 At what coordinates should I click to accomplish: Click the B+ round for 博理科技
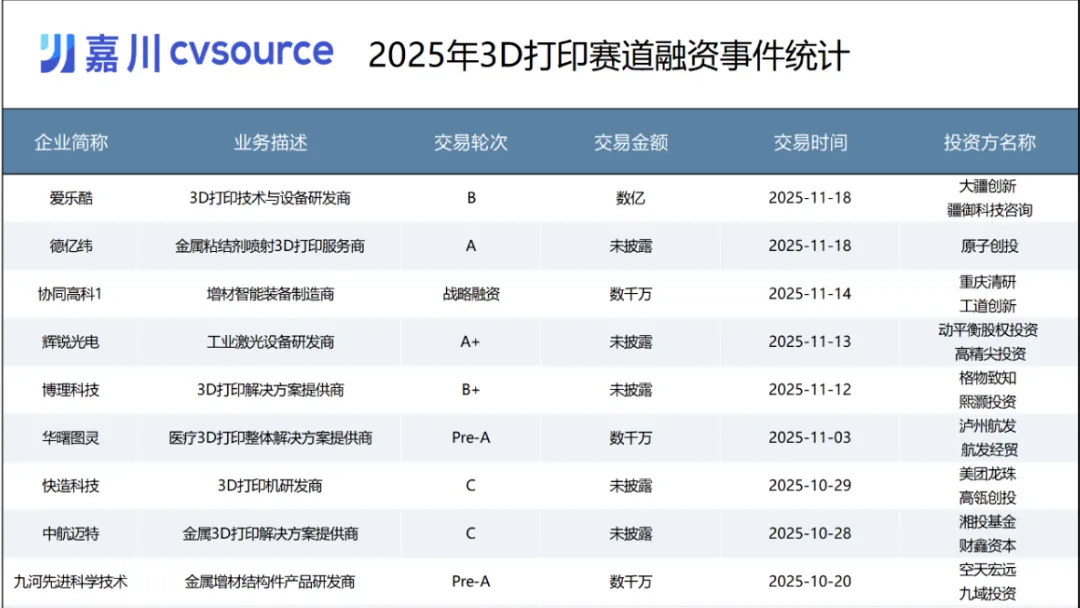(x=470, y=390)
